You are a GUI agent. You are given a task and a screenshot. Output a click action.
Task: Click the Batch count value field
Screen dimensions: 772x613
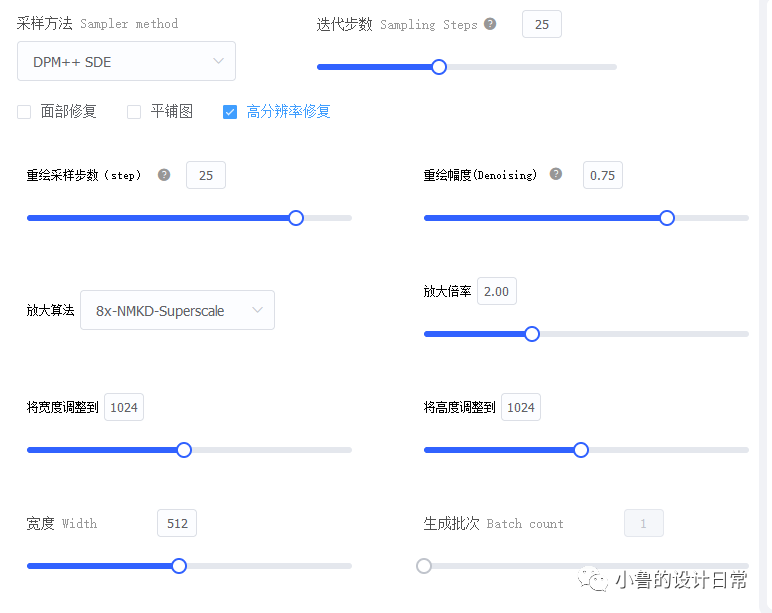tap(643, 523)
